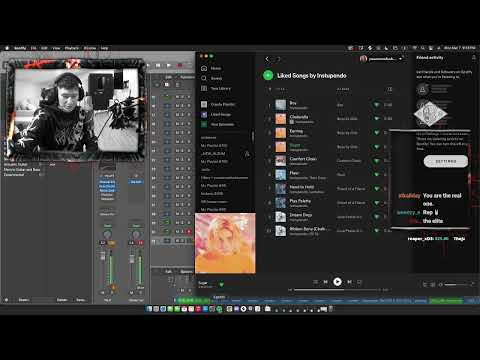480x360 pixels.
Task: Click the red record-enable button in Logic track list
Action: (x=189, y=231)
